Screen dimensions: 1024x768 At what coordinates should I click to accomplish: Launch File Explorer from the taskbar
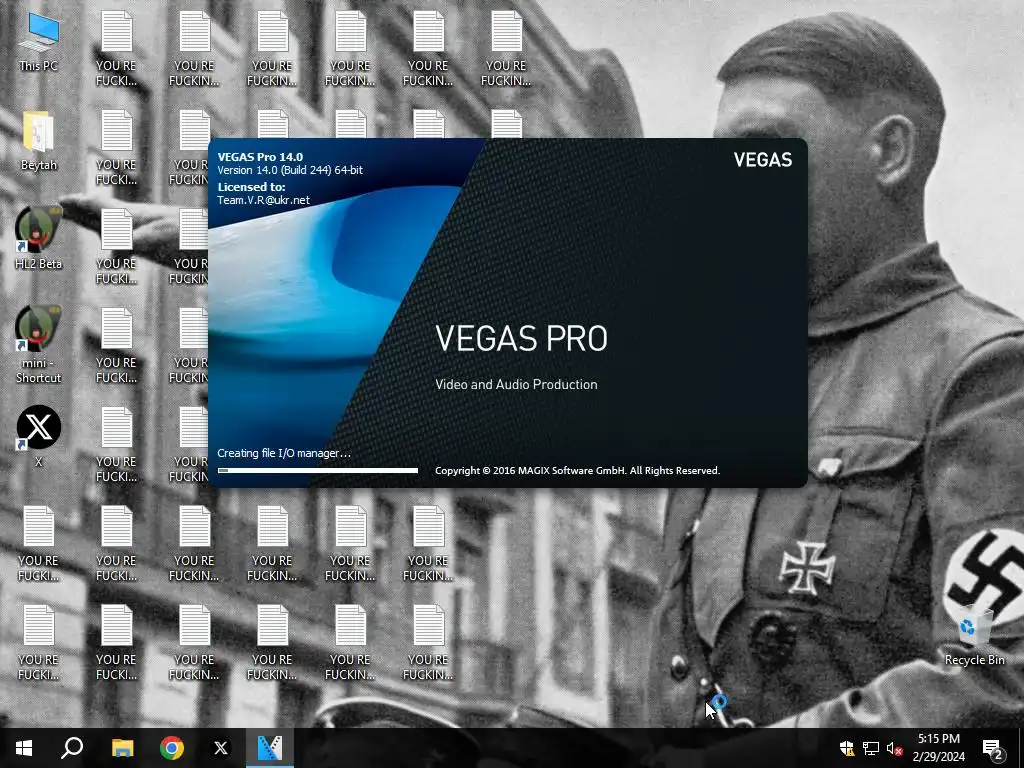pyautogui.click(x=122, y=748)
